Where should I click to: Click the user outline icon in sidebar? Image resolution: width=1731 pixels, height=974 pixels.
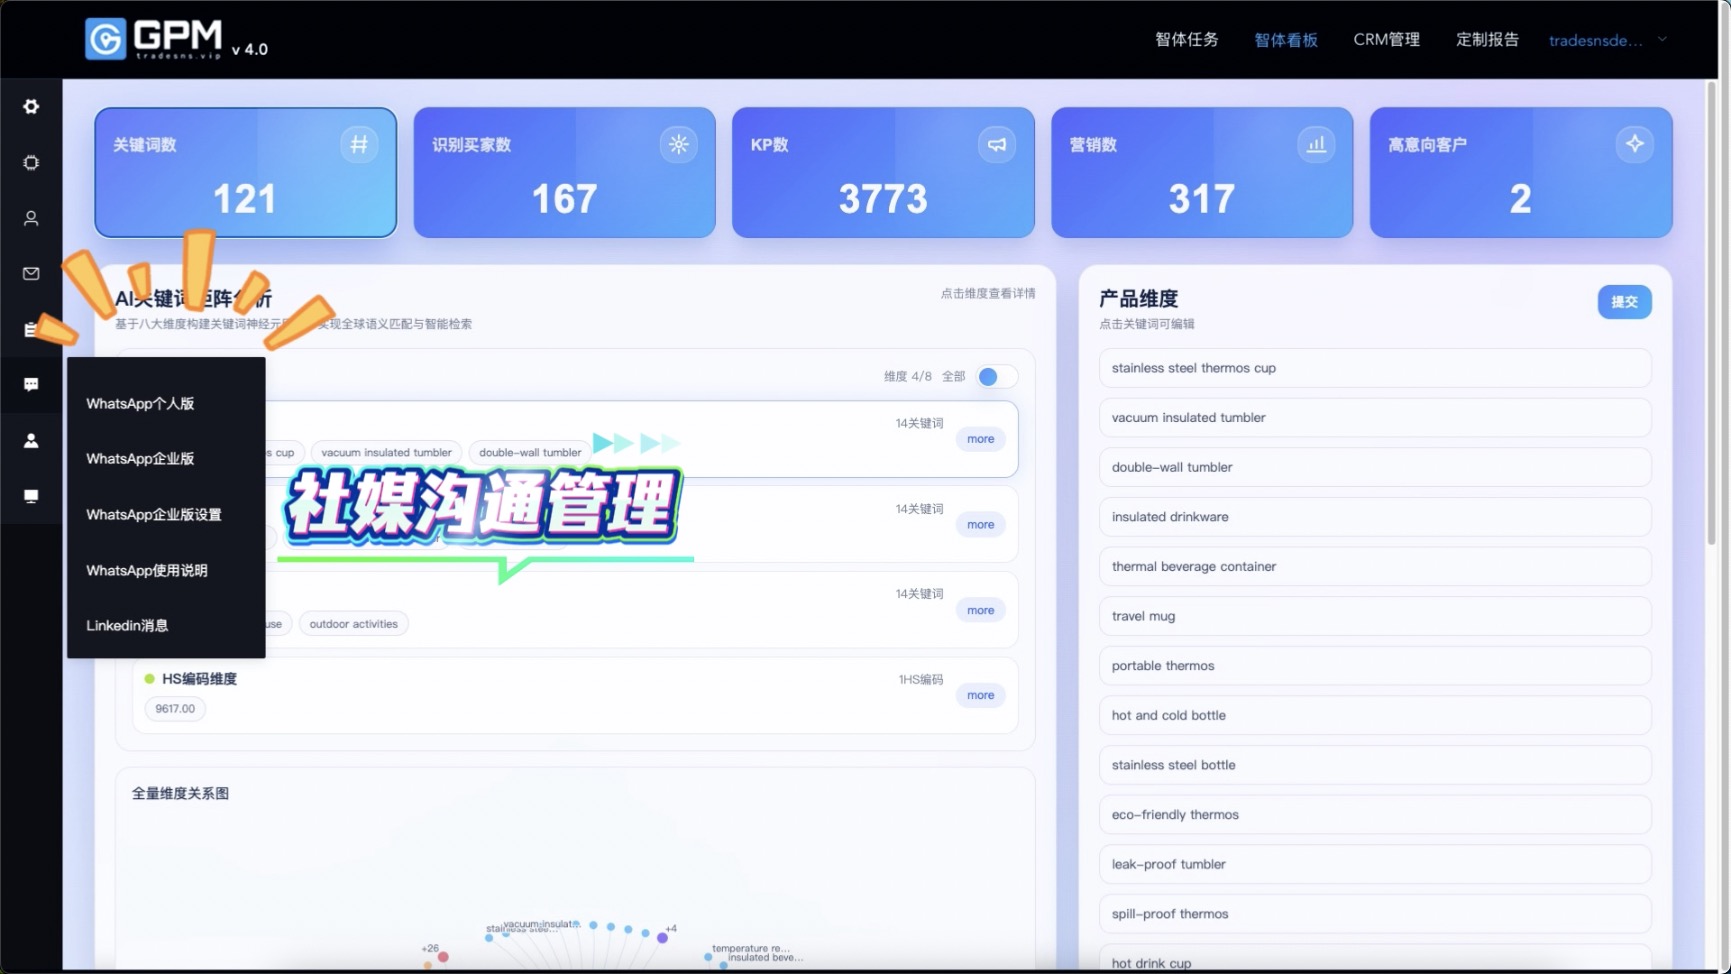click(31, 218)
